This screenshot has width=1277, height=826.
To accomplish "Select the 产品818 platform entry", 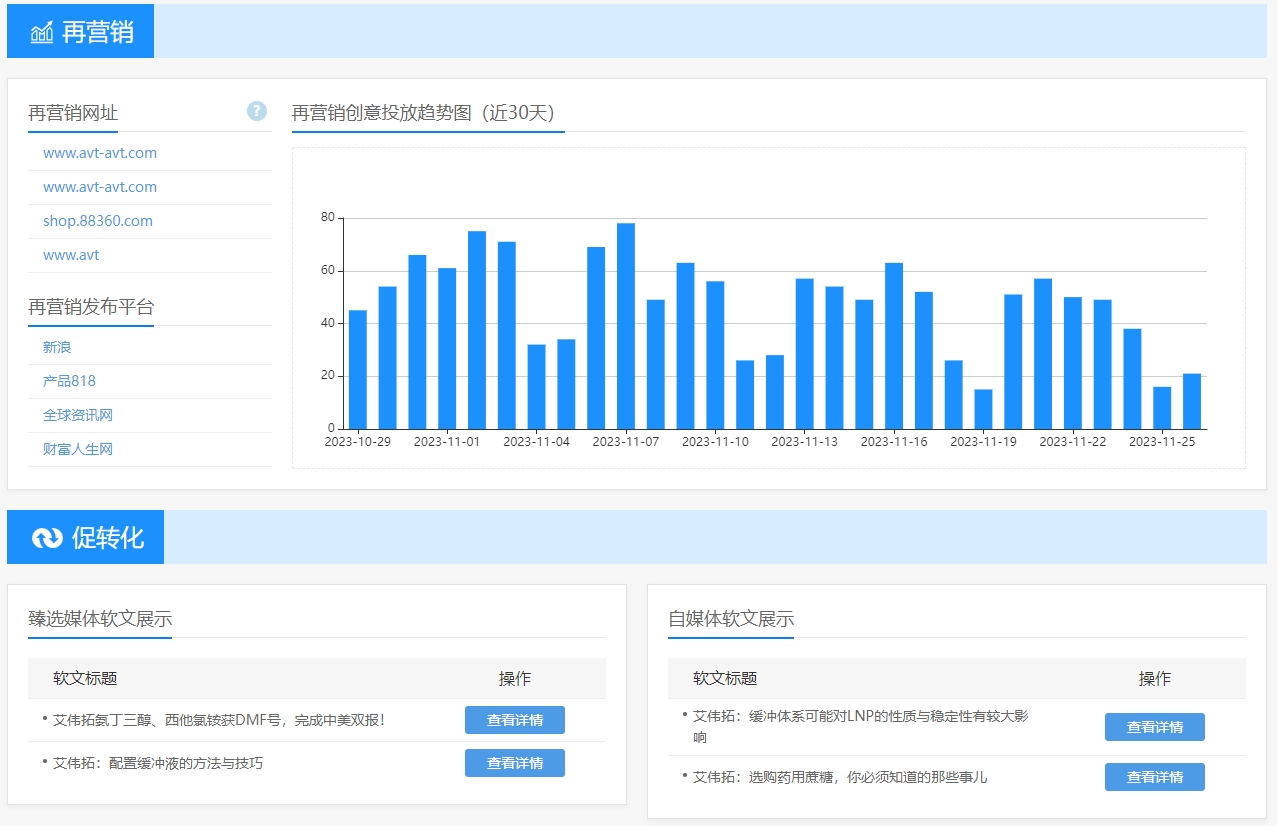I will [69, 381].
